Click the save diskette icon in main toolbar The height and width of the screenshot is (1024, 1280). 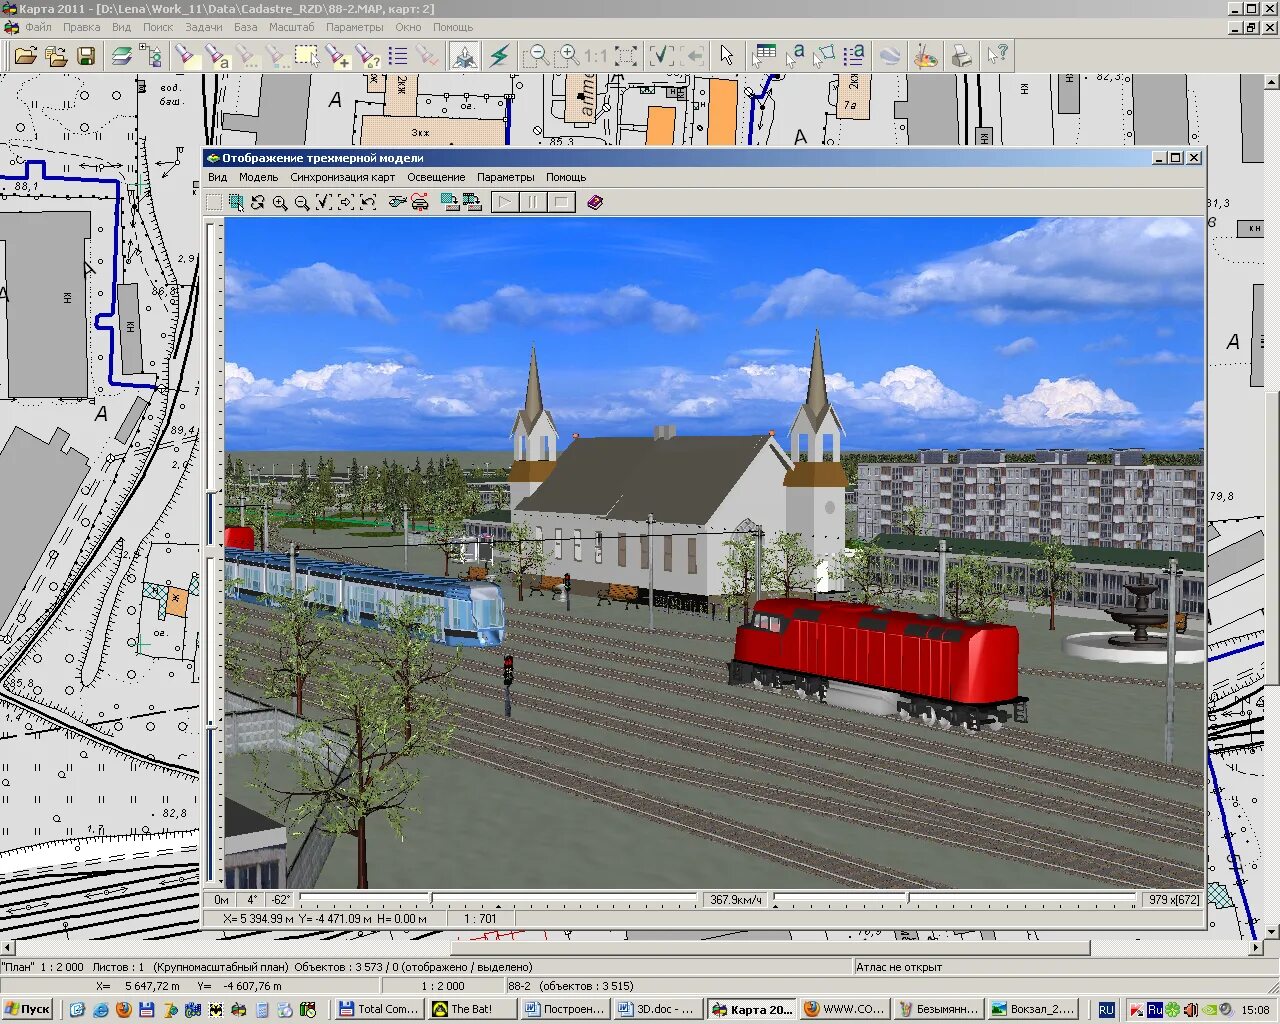pos(86,56)
